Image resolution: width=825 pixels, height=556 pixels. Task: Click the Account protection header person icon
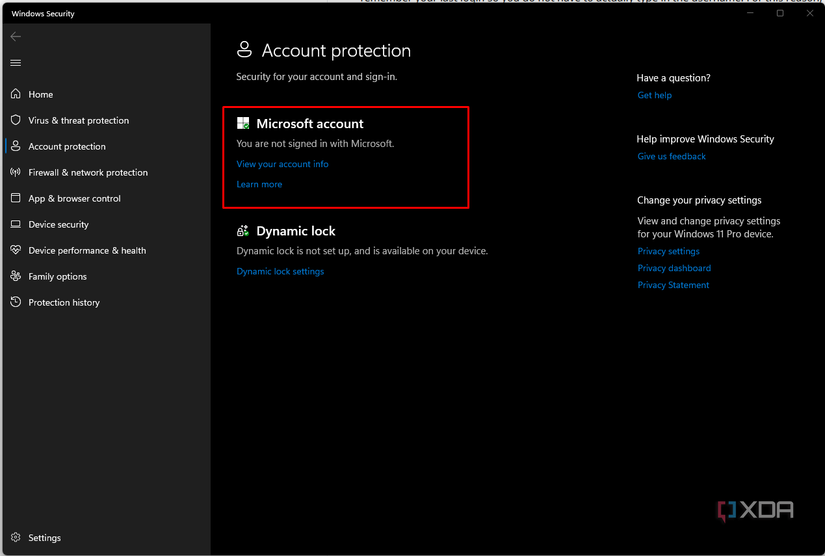[244, 50]
